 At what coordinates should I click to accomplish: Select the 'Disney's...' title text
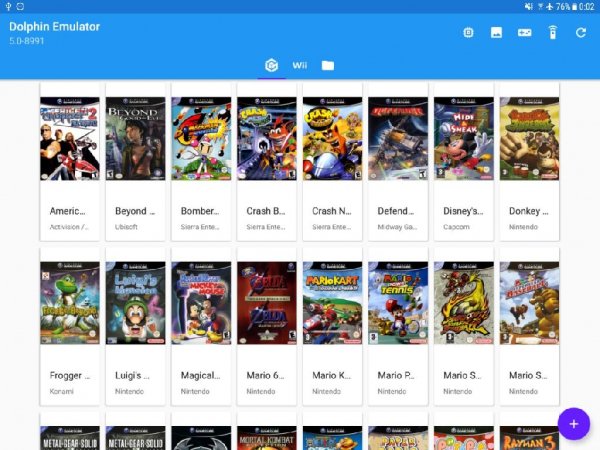[x=463, y=211]
